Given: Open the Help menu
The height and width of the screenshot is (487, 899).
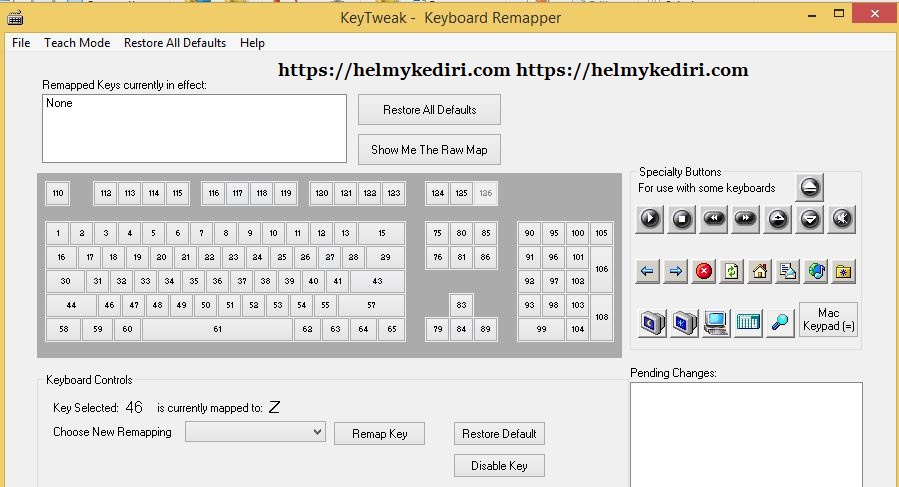Looking at the screenshot, I should [x=252, y=43].
